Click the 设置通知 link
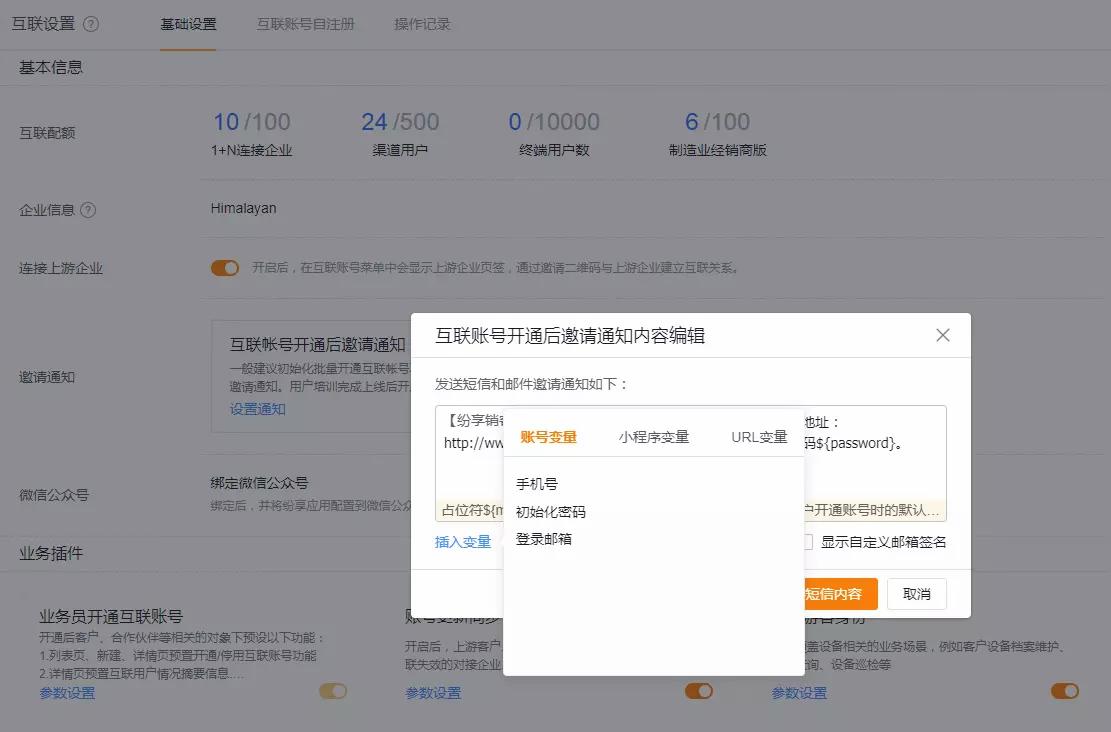The width and height of the screenshot is (1111, 732). pos(257,409)
